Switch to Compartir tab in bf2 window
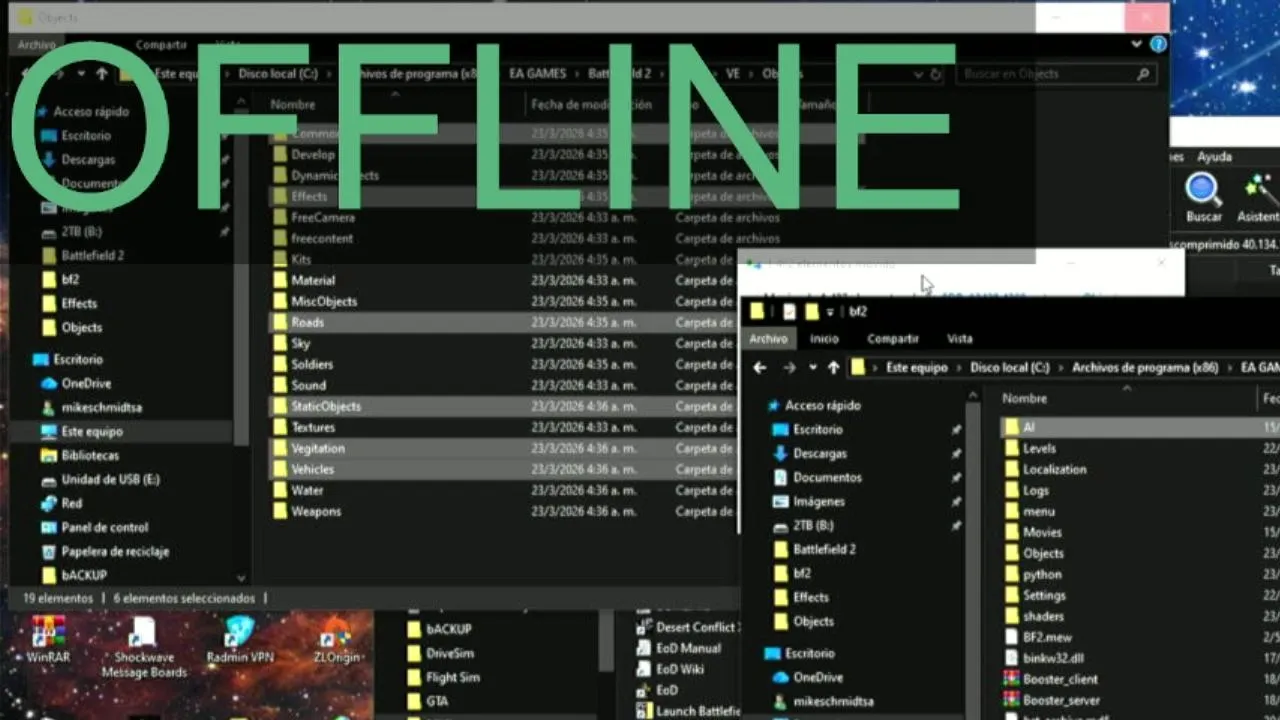Viewport: 1280px width, 720px height. tap(893, 339)
